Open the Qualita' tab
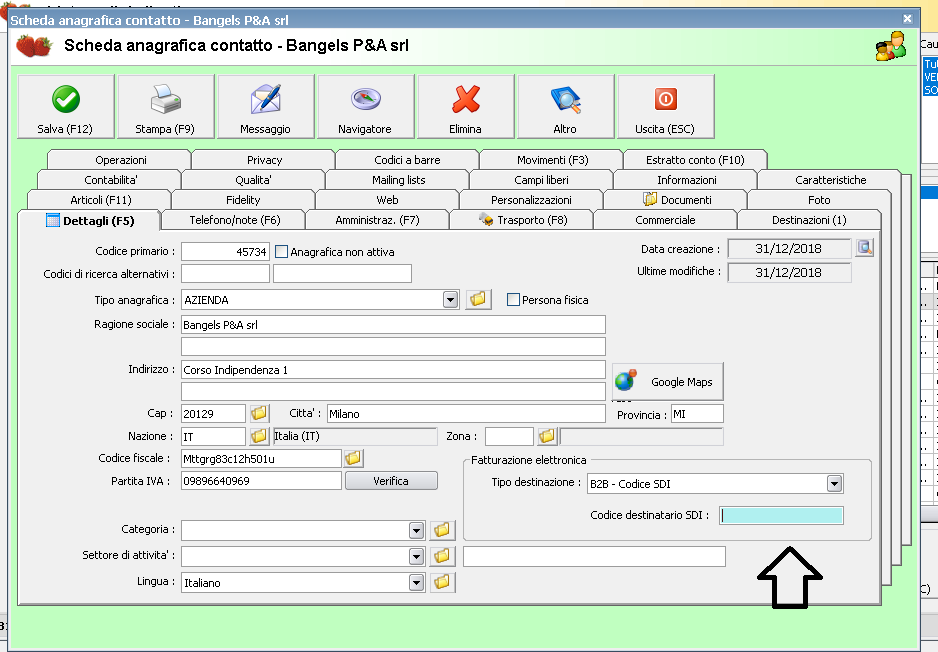Image resolution: width=938 pixels, height=652 pixels. [x=253, y=180]
